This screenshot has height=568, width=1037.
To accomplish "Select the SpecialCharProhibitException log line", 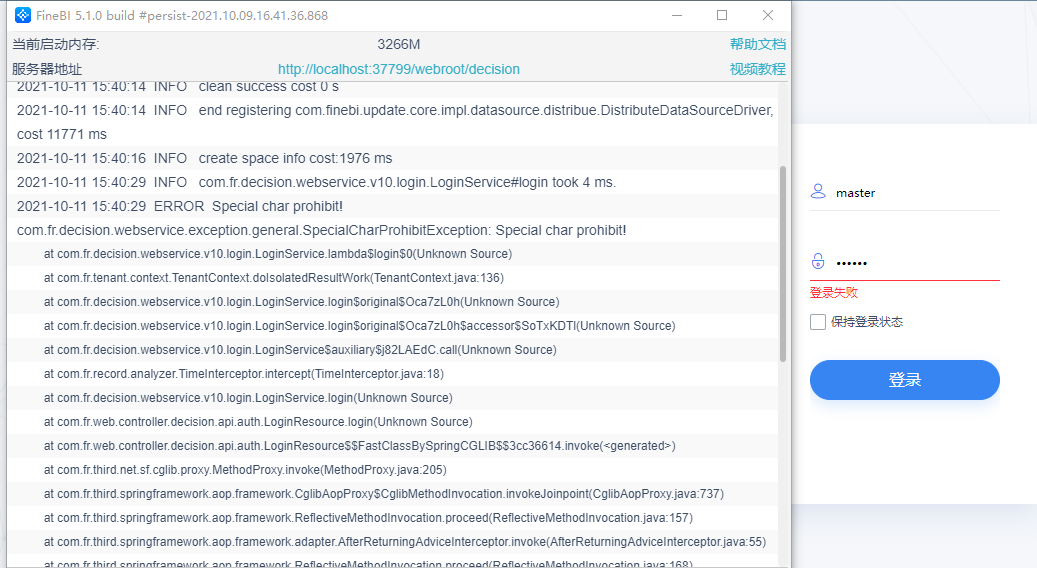I will tap(321, 230).
